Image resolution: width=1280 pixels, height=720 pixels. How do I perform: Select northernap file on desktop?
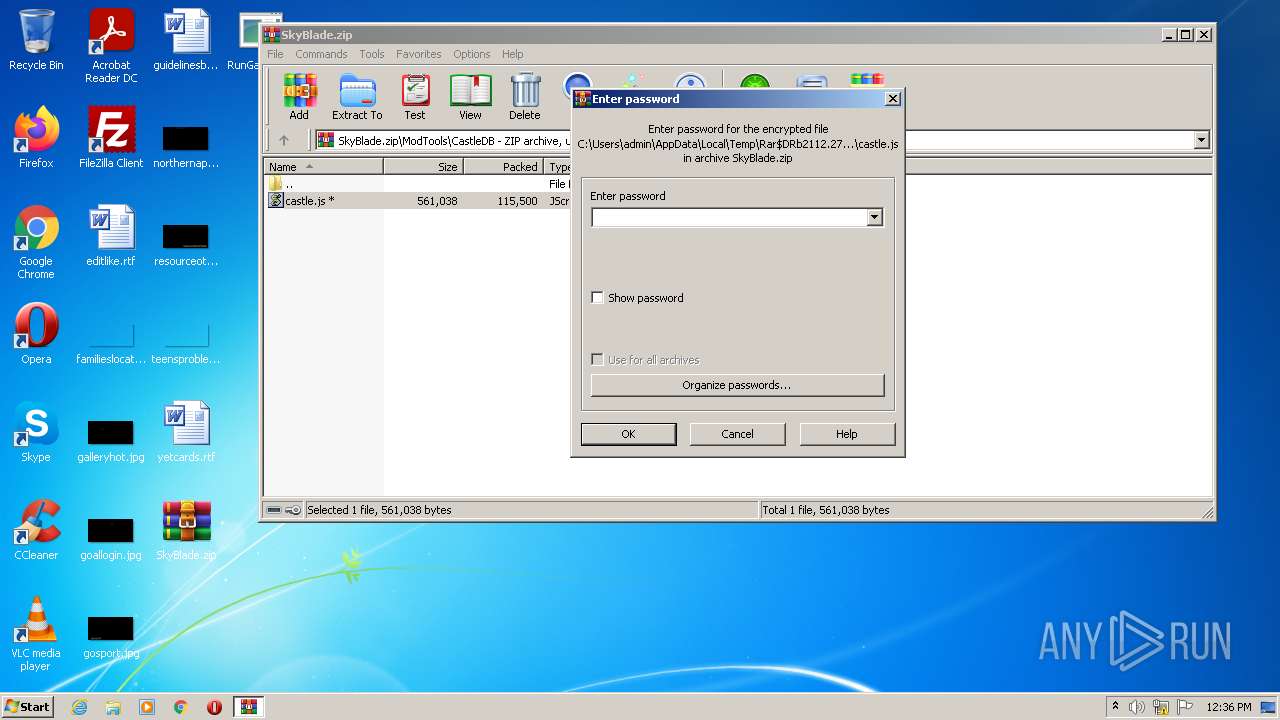(x=186, y=146)
